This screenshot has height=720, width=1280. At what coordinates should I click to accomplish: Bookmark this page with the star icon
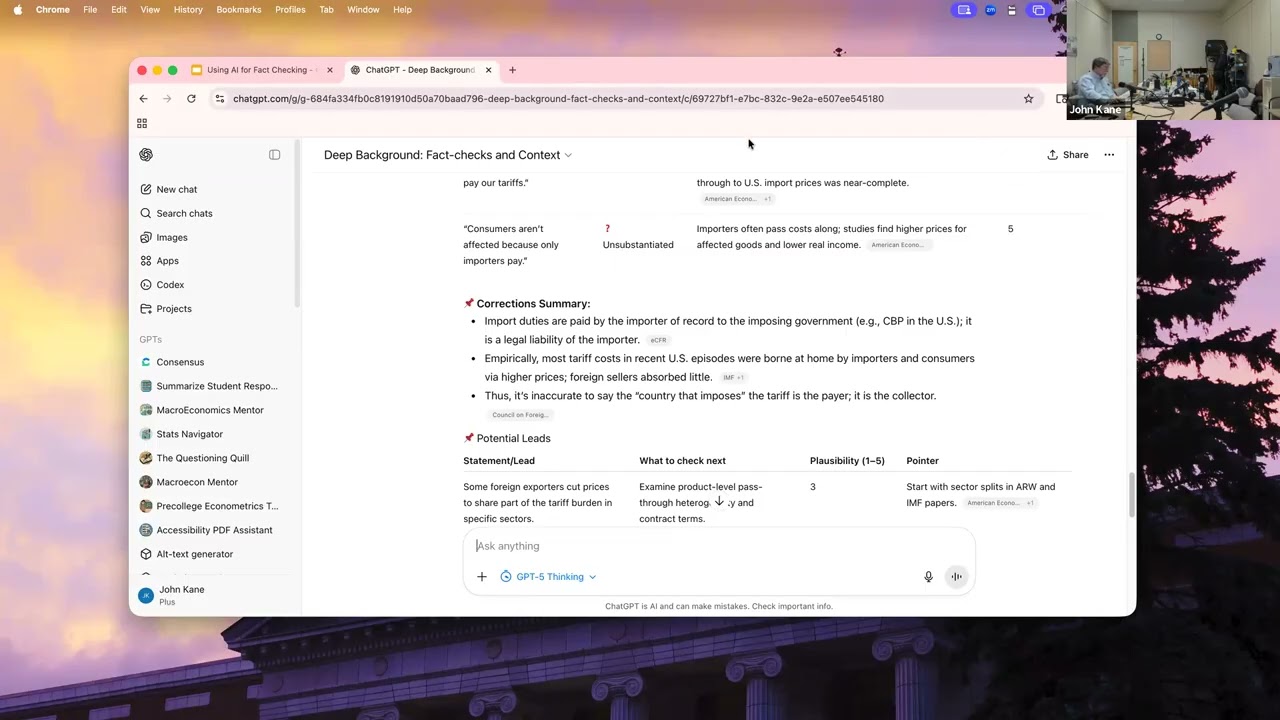[1028, 99]
